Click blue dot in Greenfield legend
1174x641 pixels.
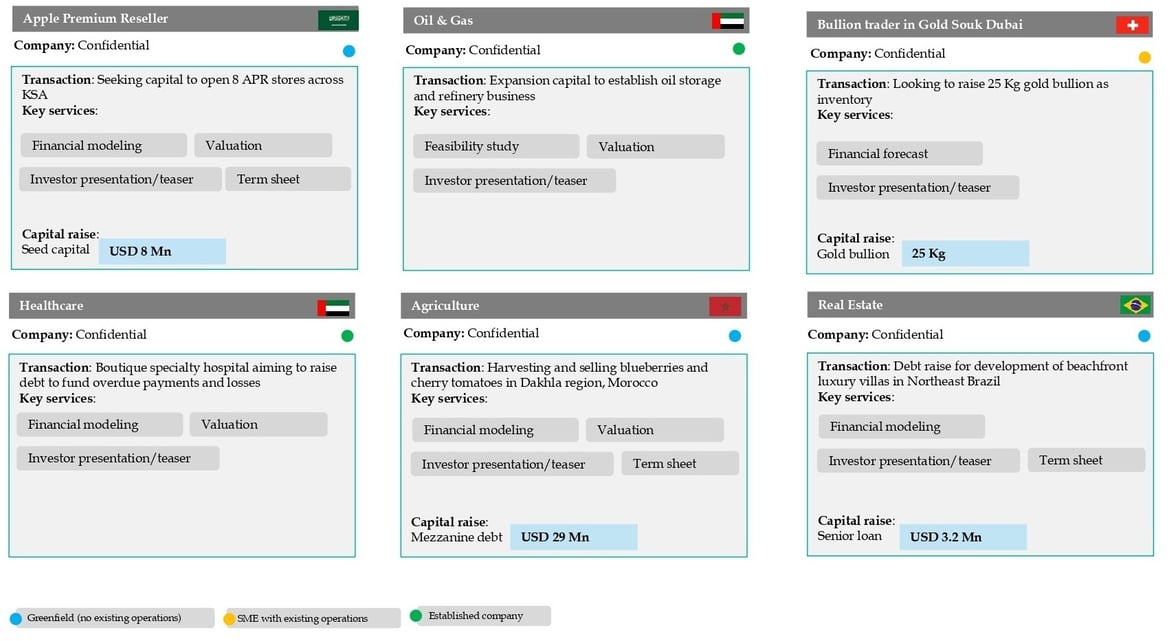click(x=16, y=619)
